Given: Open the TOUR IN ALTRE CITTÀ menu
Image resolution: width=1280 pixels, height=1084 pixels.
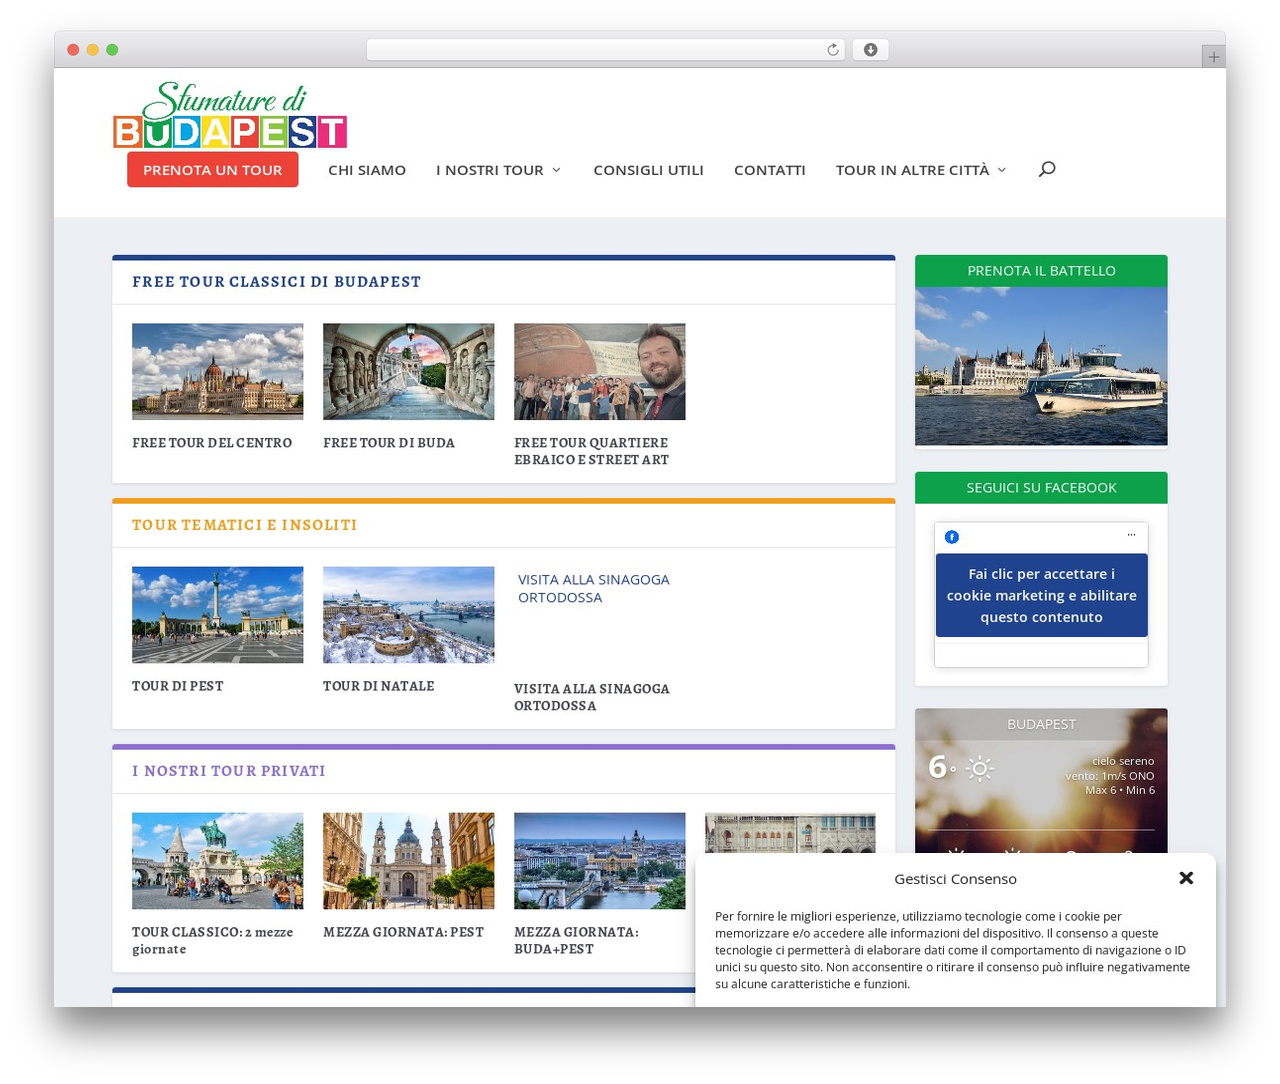Looking at the screenshot, I should [x=912, y=170].
